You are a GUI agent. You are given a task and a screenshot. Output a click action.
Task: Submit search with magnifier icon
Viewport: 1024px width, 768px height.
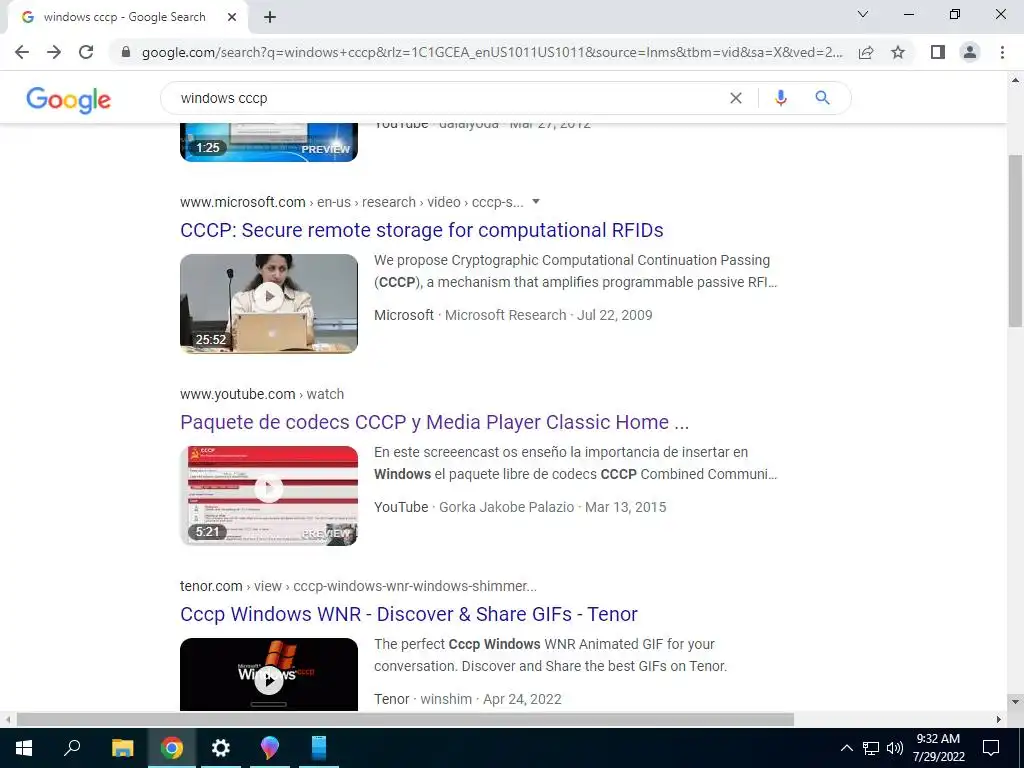(x=822, y=98)
